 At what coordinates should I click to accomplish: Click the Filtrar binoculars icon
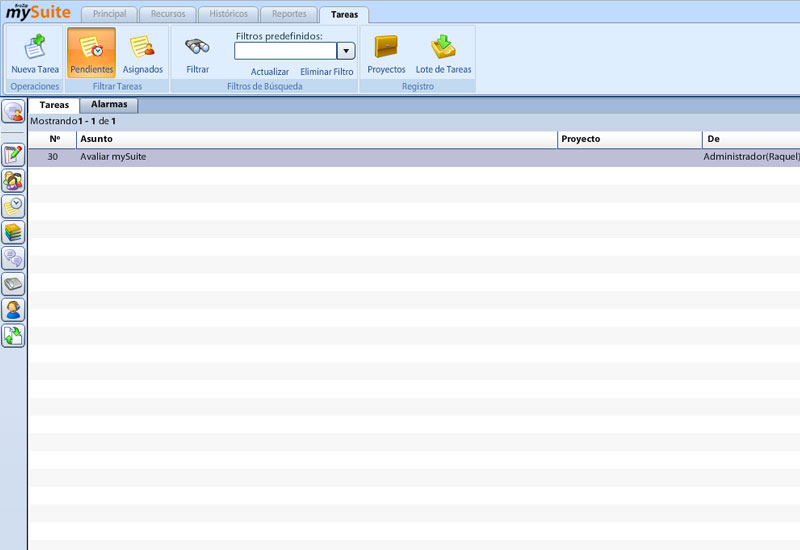click(x=197, y=53)
